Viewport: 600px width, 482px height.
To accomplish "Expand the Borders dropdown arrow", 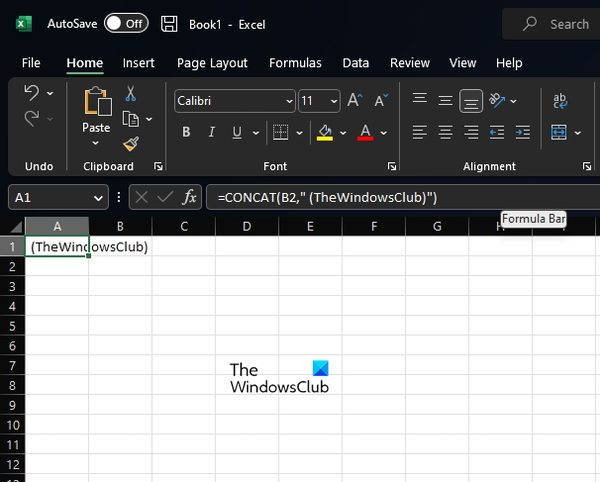I will coord(299,133).
